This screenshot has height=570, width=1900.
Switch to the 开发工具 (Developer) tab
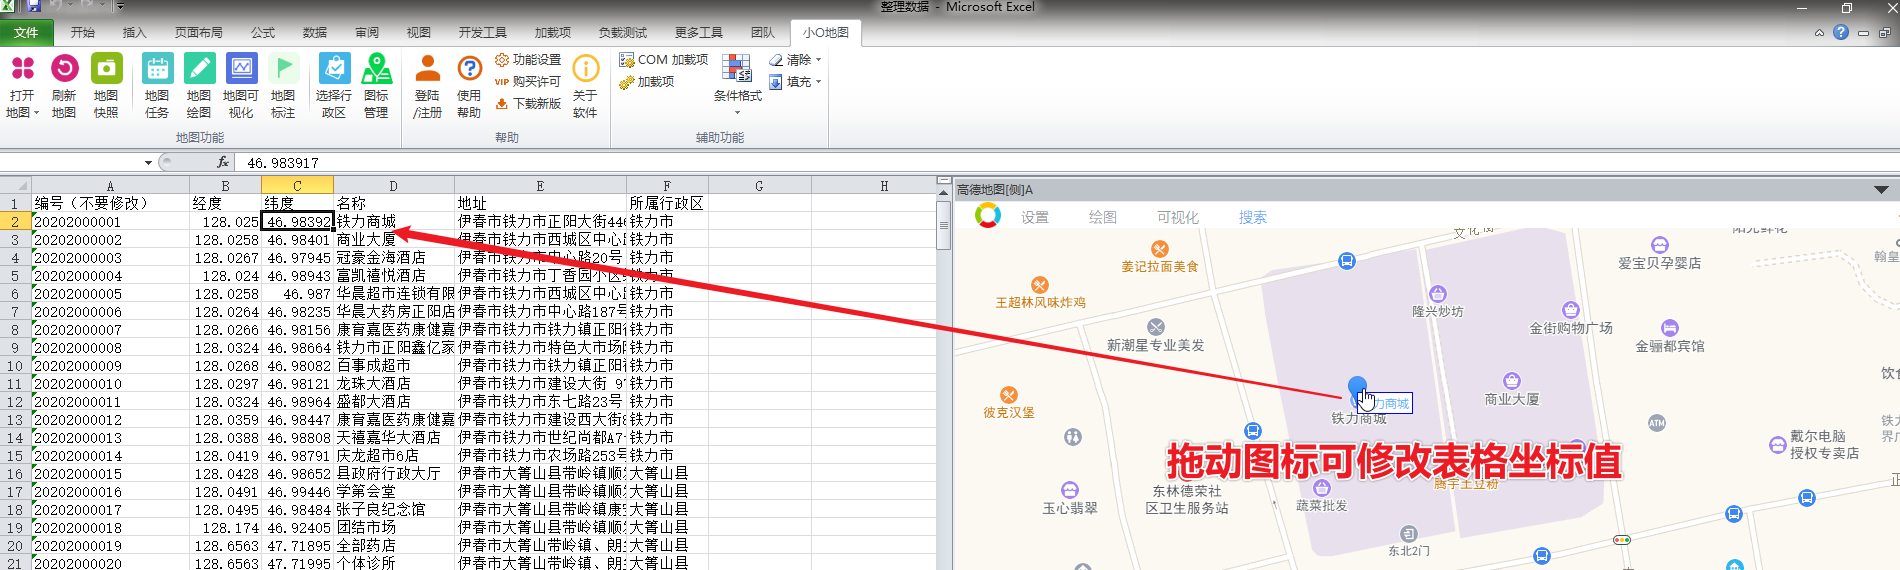[x=482, y=33]
